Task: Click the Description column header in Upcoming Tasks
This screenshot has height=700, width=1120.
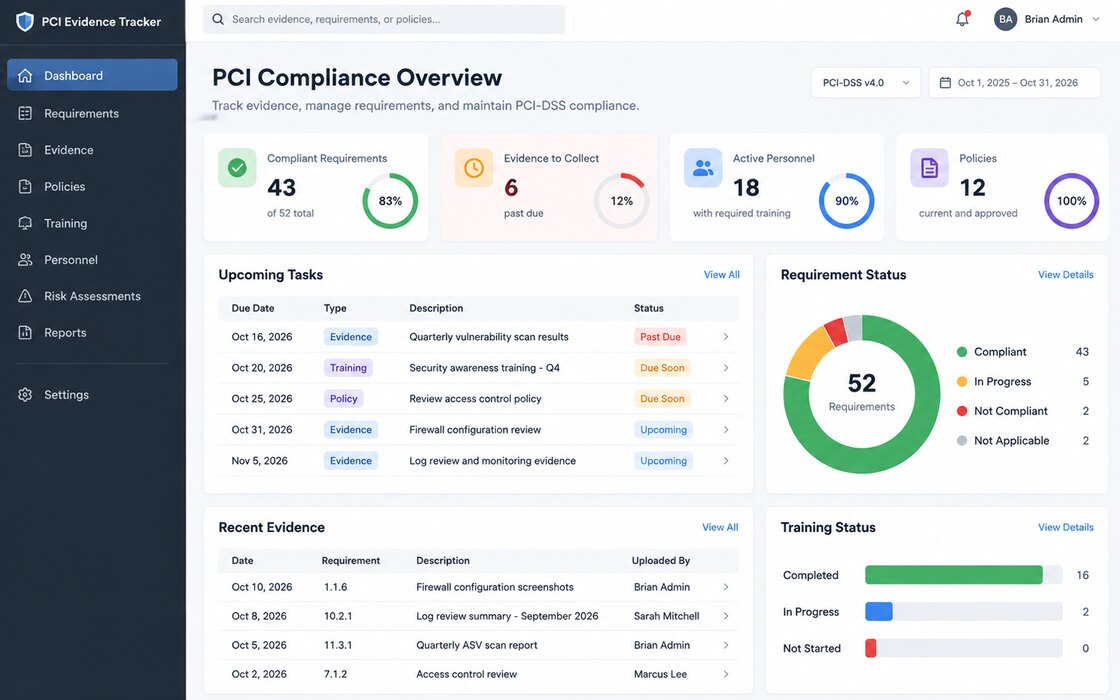Action: (436, 308)
